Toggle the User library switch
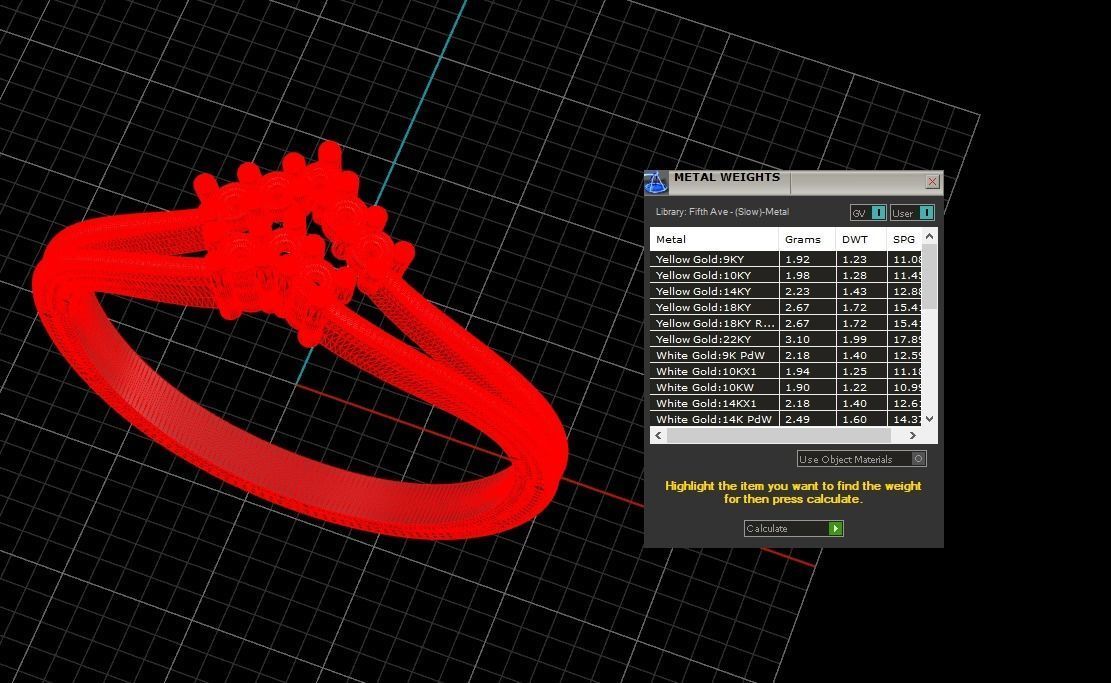Image resolution: width=1111 pixels, height=683 pixels. pyautogui.click(x=913, y=213)
